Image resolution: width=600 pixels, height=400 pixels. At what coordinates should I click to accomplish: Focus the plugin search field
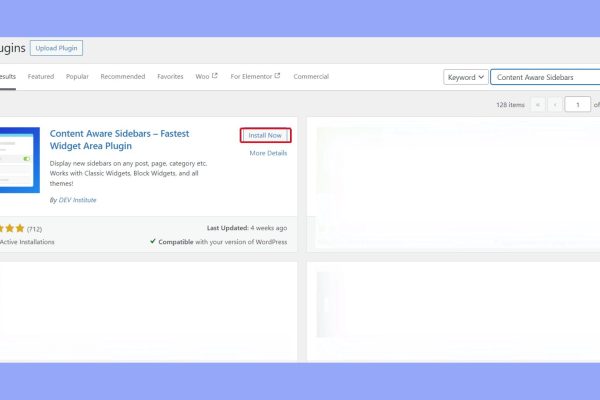(545, 77)
